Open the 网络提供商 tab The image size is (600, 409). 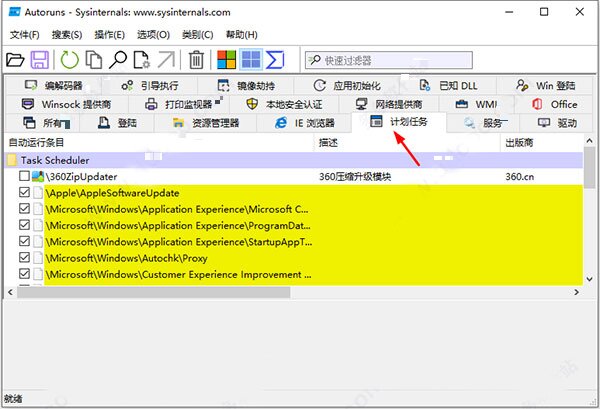click(389, 104)
